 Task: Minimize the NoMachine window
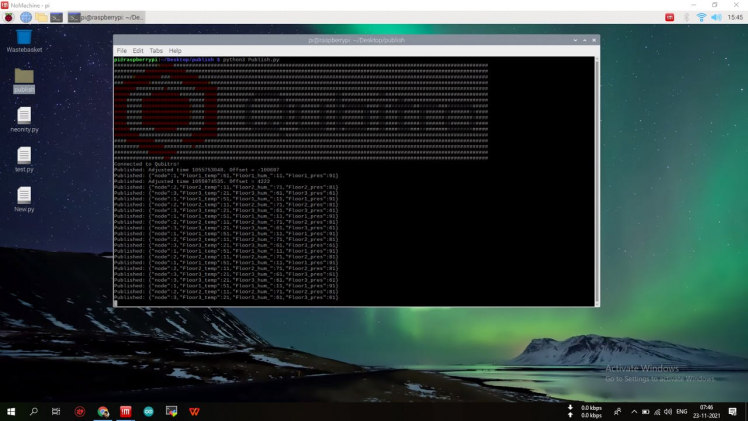[x=693, y=5]
